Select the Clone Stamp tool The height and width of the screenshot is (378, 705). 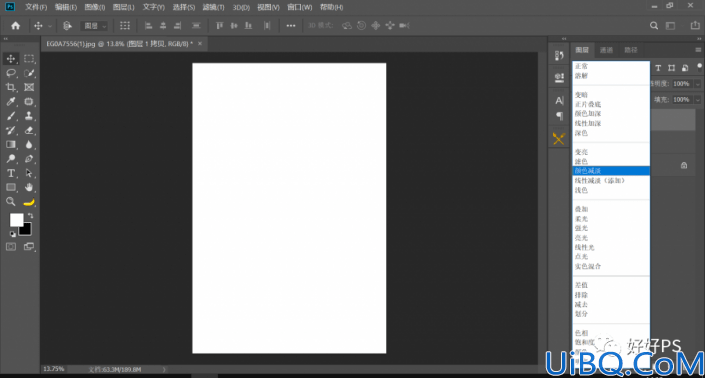[x=29, y=116]
